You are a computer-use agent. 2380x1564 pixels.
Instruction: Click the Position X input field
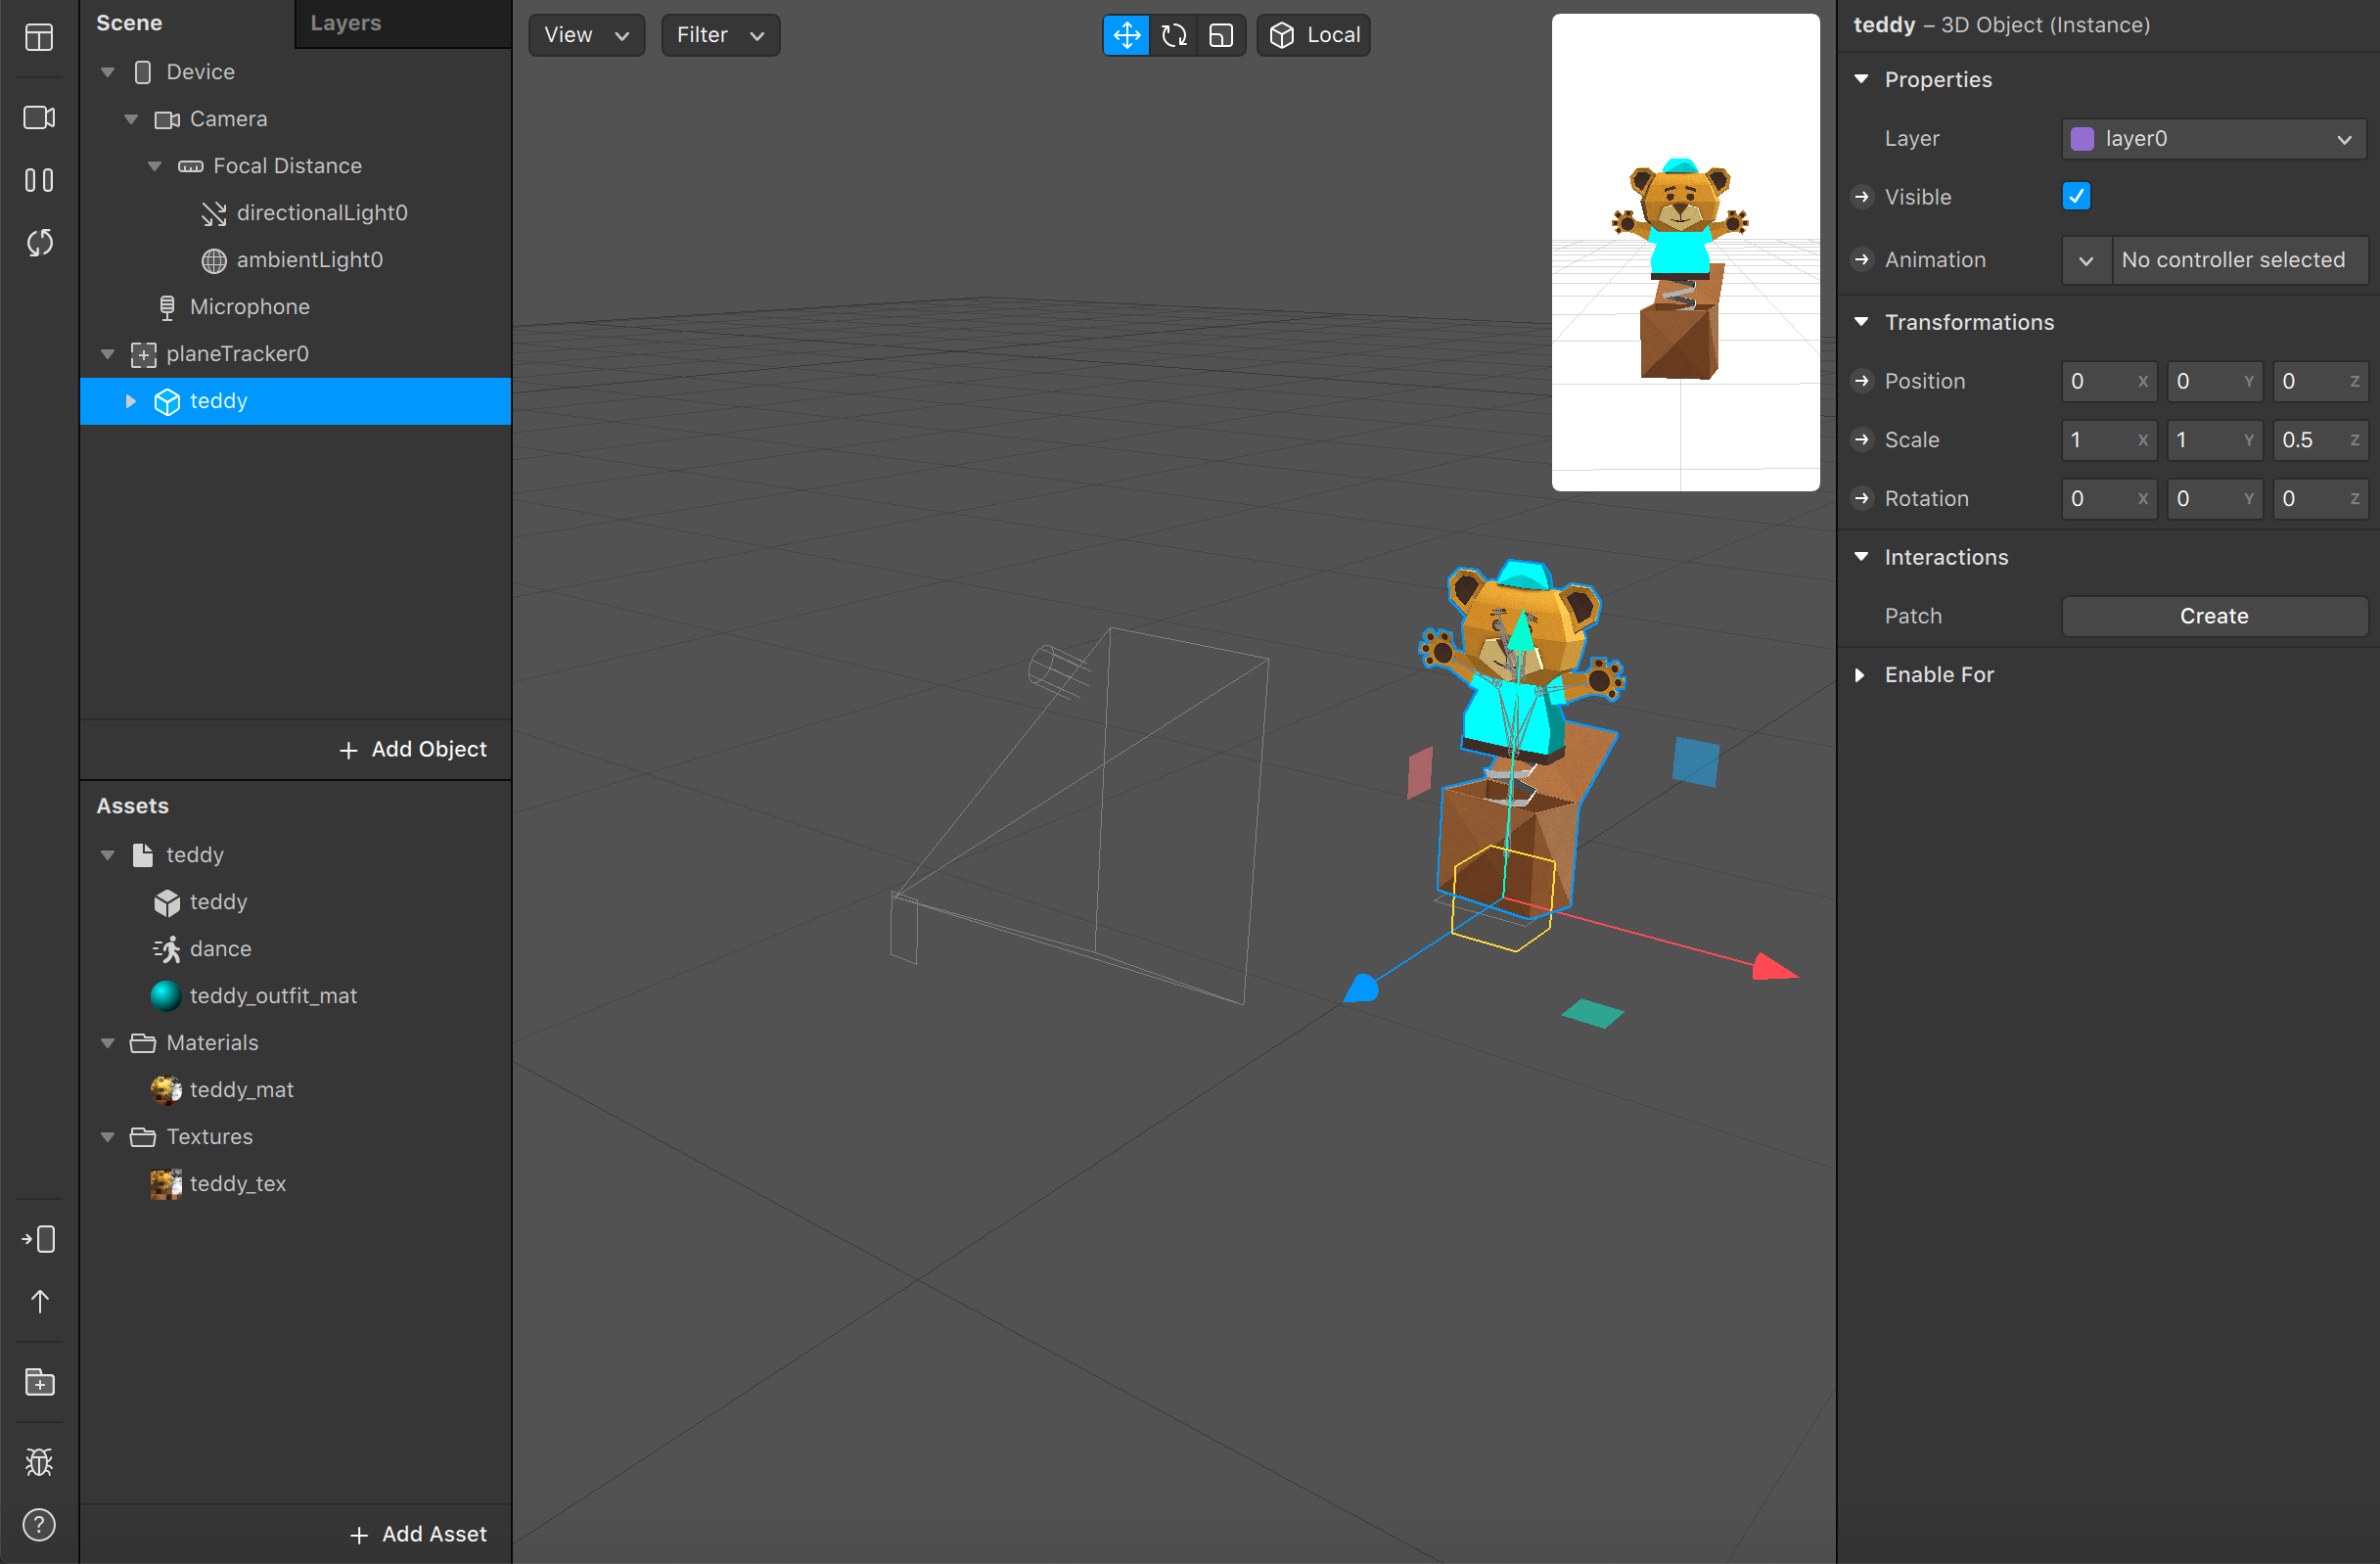click(2109, 381)
